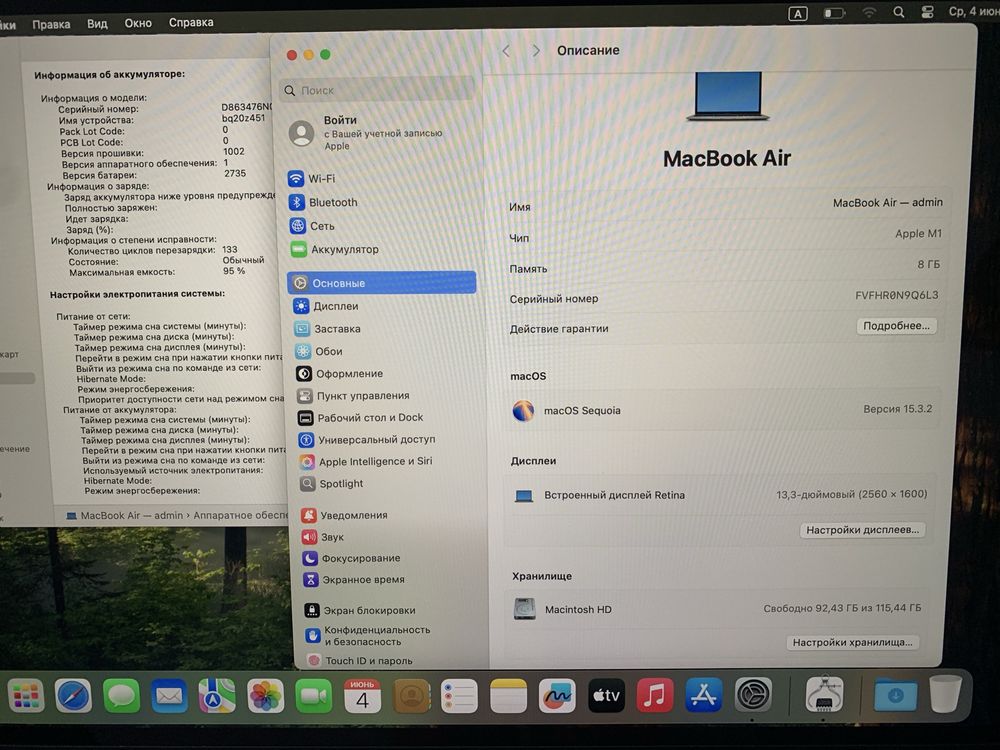This screenshot has height=750, width=1000.
Task: Open Вид menu in menu bar
Action: click(x=97, y=24)
